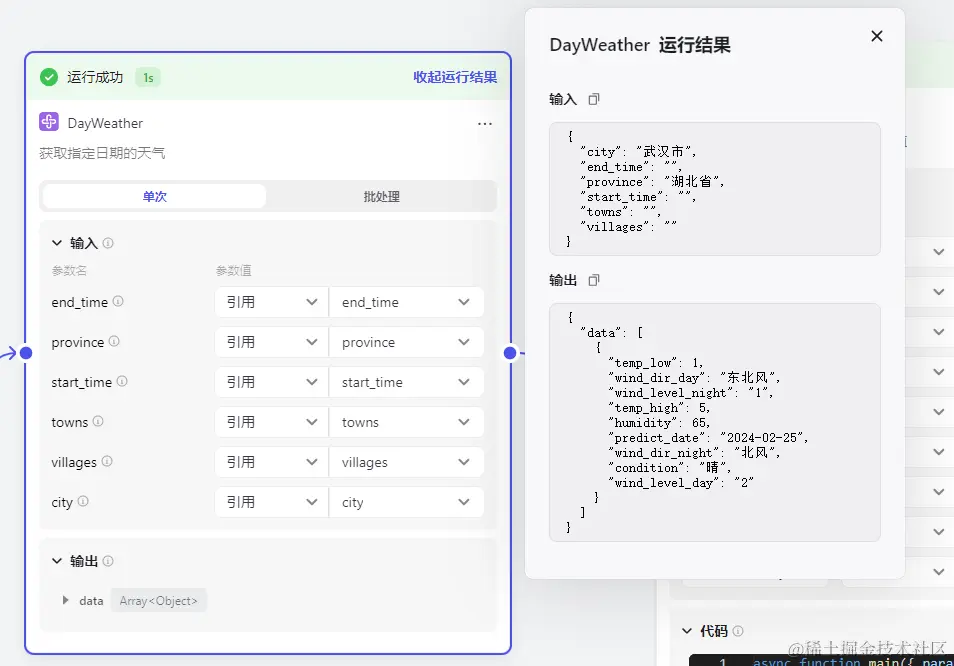
Task: Click the green run success check icon
Action: [49, 77]
